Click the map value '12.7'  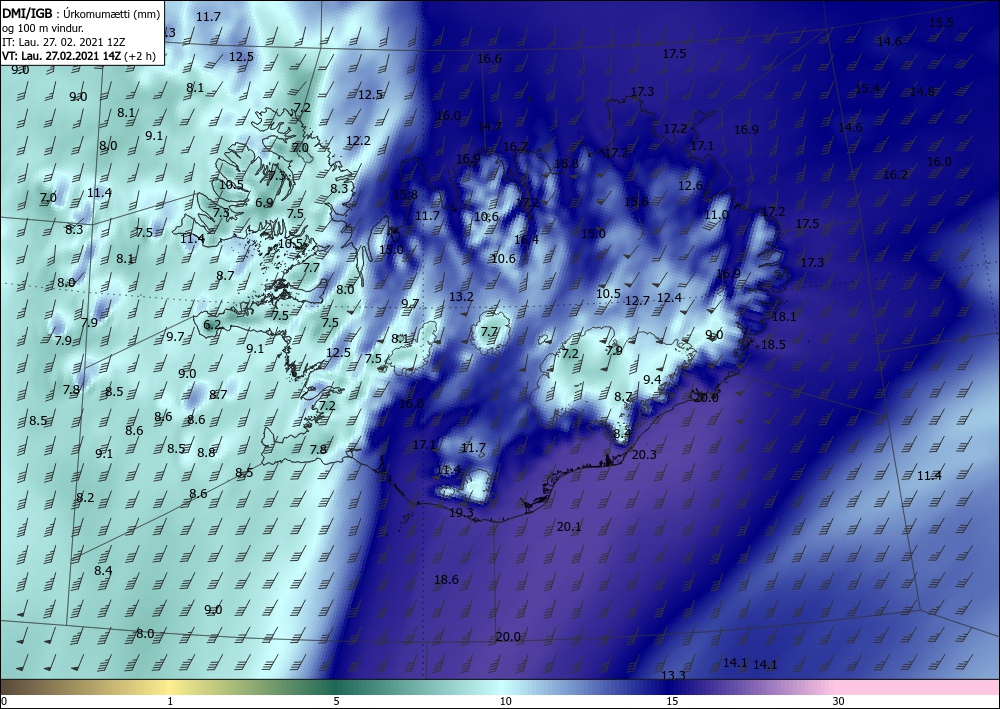point(637,300)
